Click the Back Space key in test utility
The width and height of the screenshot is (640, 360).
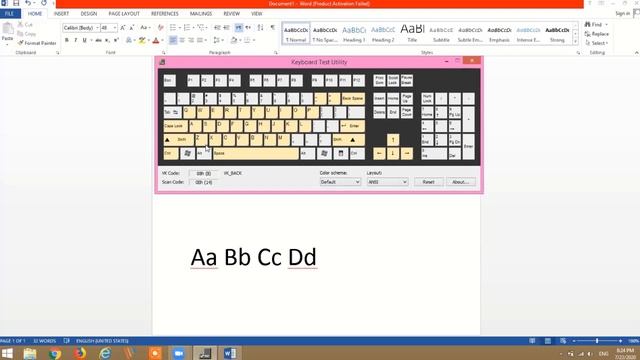(353, 98)
